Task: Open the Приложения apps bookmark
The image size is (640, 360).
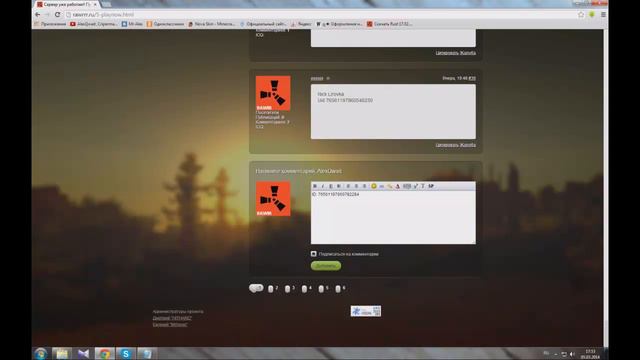Action: 50,24
